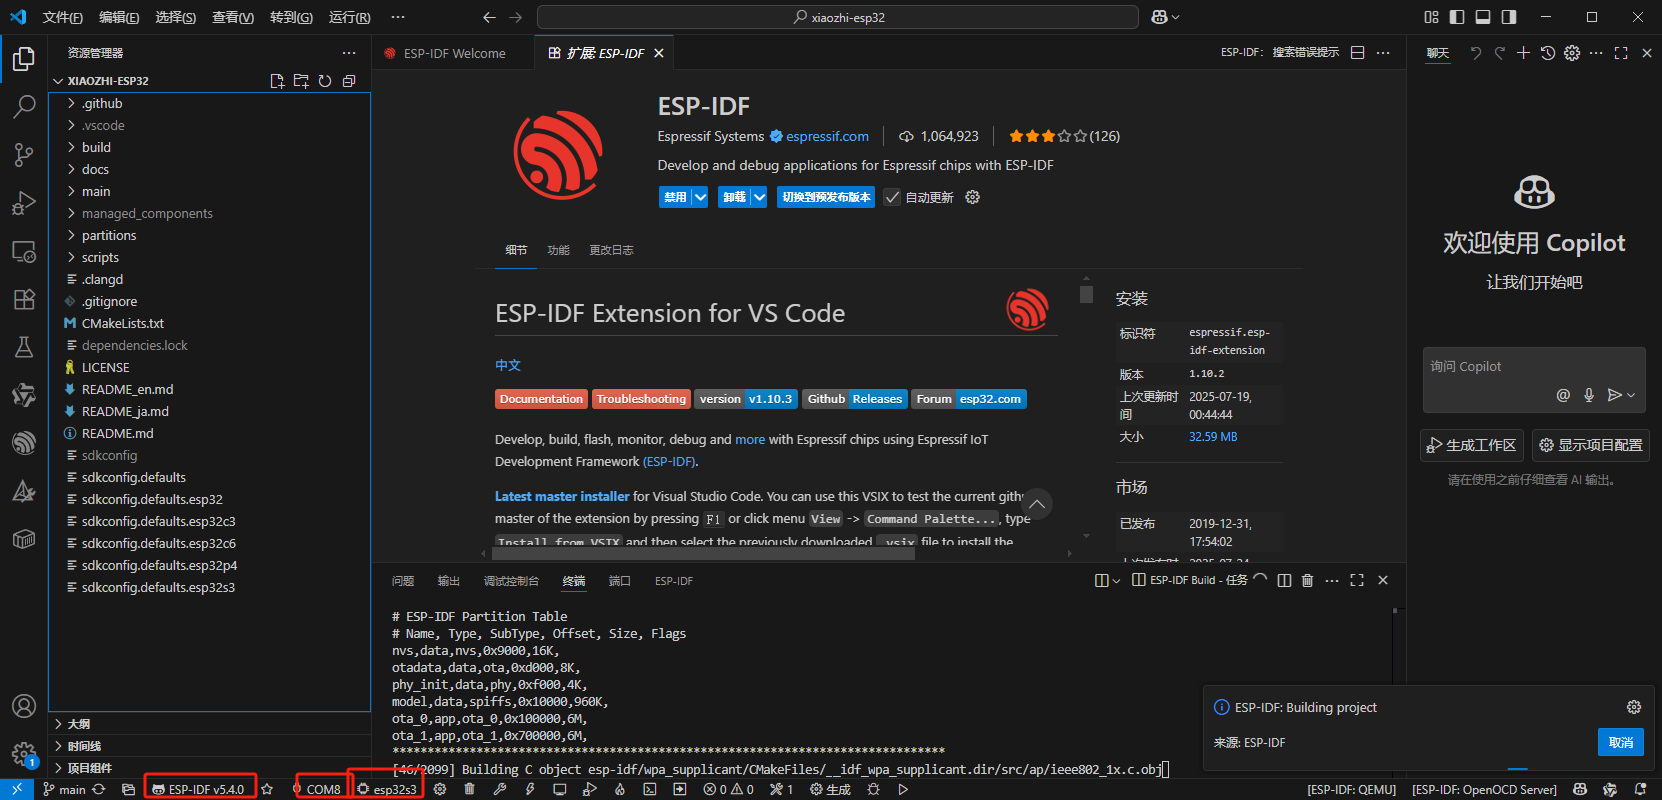The width and height of the screenshot is (1662, 800).
Task: Open the Search view in activity bar
Action: coord(24,106)
